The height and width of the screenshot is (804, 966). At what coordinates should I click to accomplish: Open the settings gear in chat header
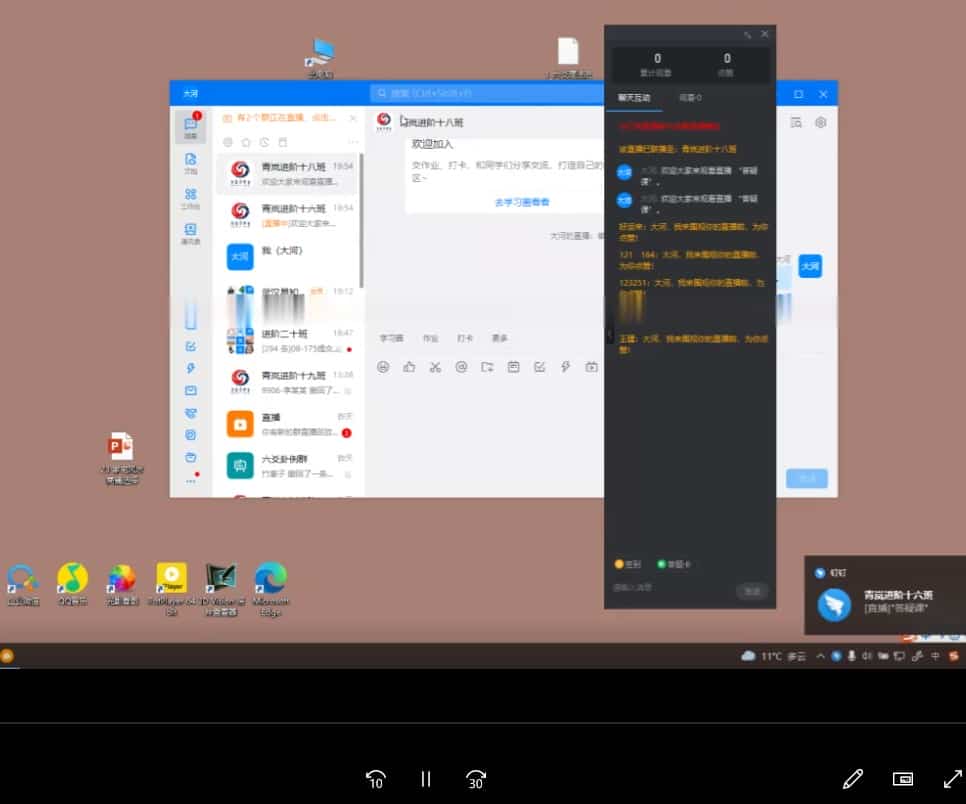(821, 122)
